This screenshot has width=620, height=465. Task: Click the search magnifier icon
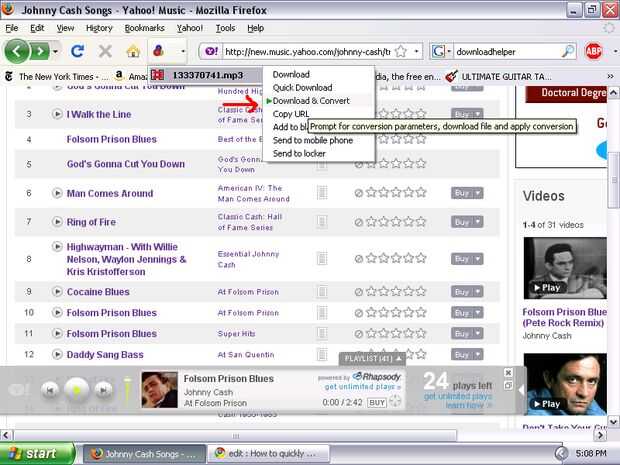point(568,51)
